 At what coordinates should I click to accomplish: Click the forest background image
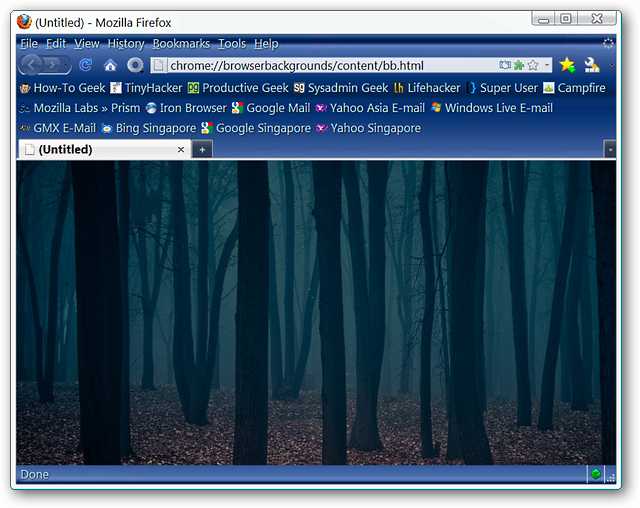tap(316, 313)
